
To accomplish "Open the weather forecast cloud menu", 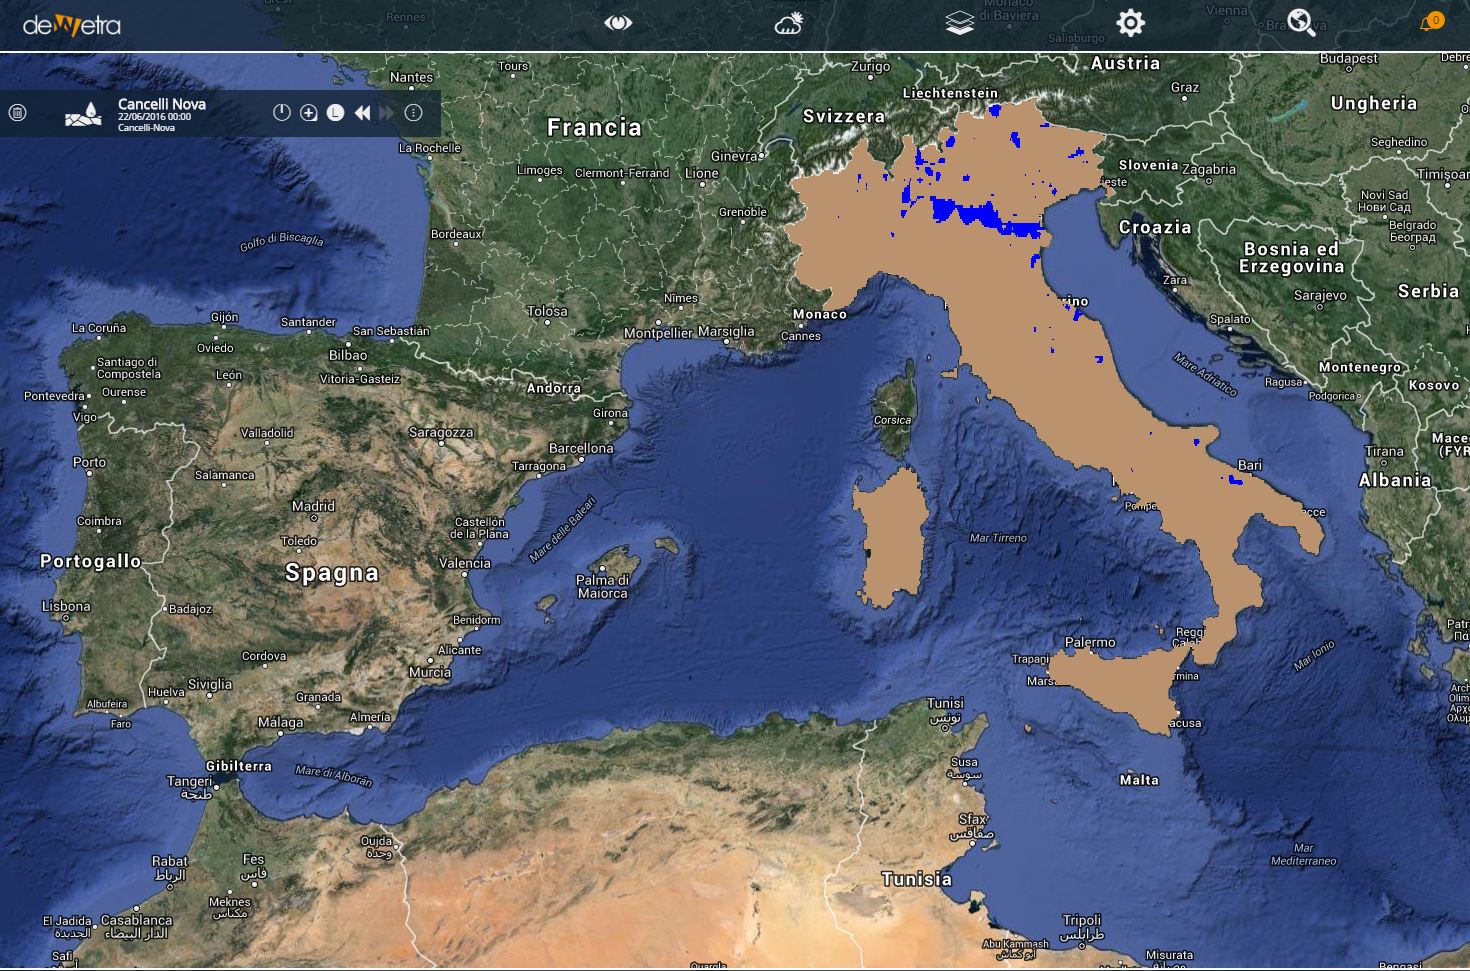I will [789, 23].
